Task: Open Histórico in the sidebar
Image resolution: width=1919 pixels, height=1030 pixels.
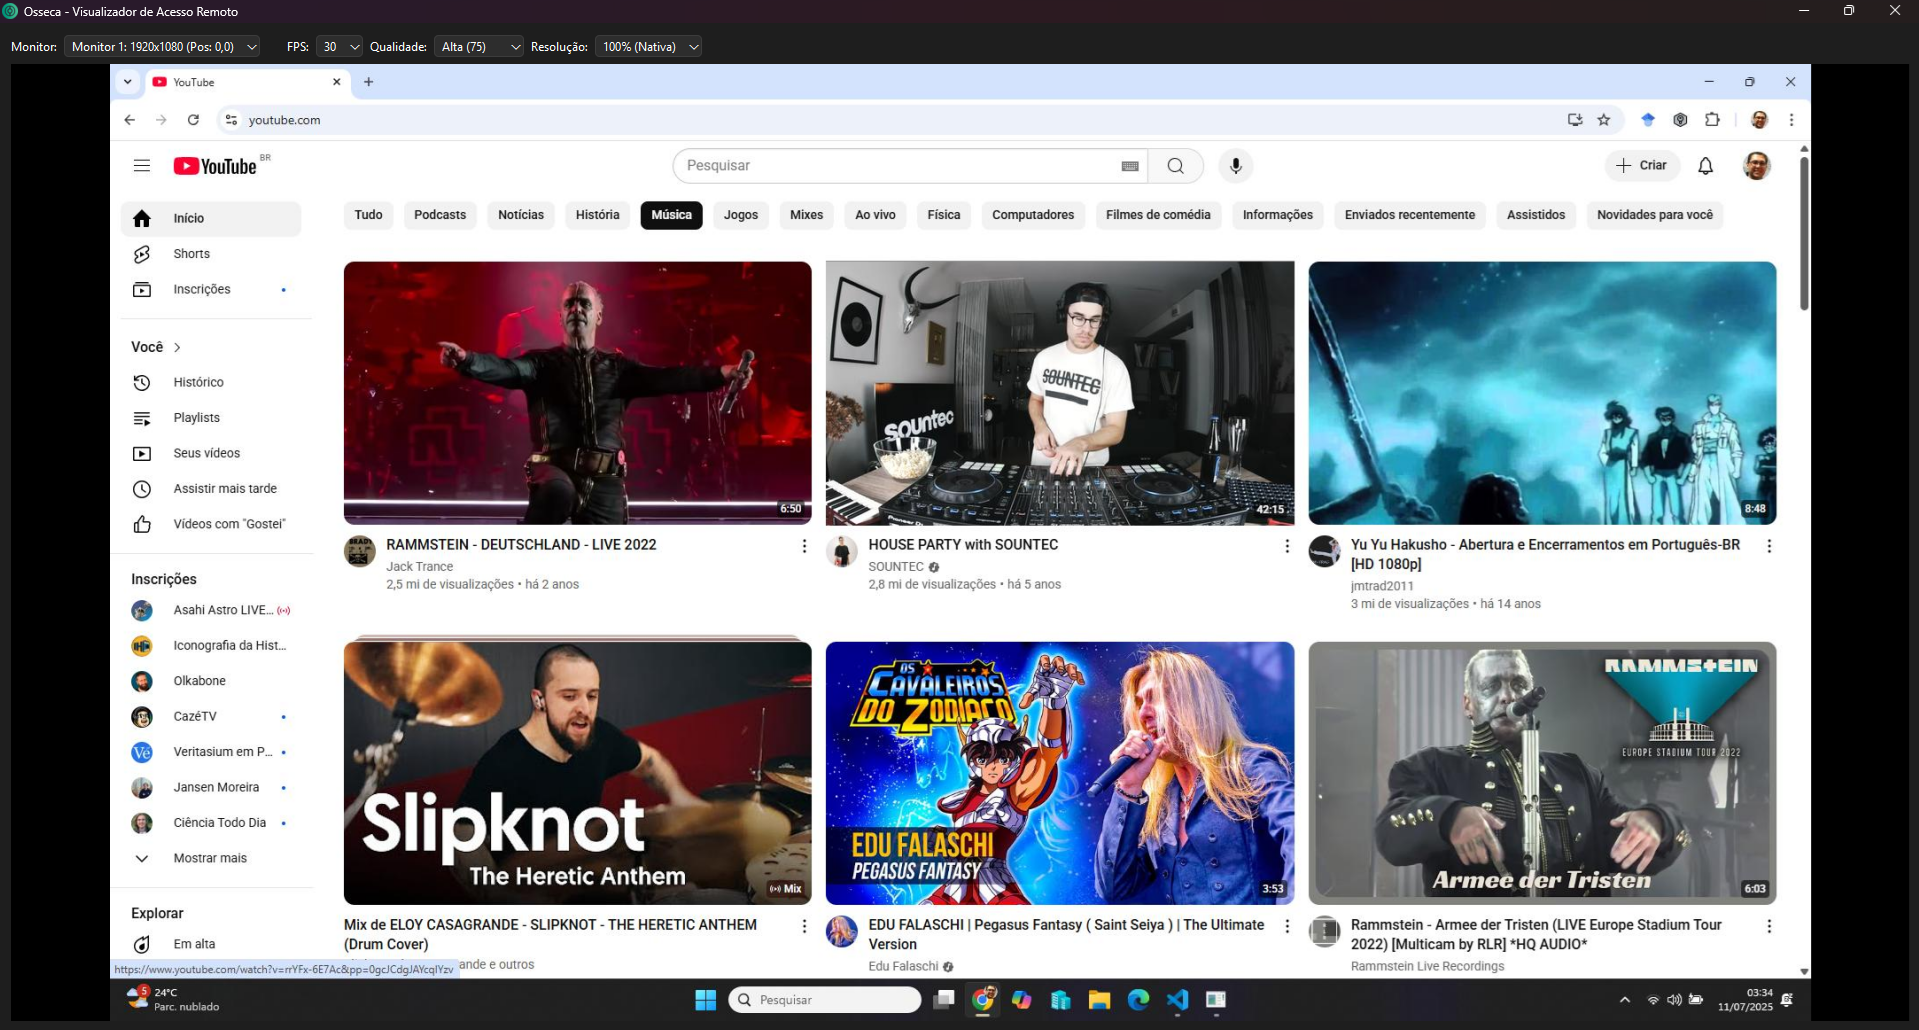Action: coord(198,382)
